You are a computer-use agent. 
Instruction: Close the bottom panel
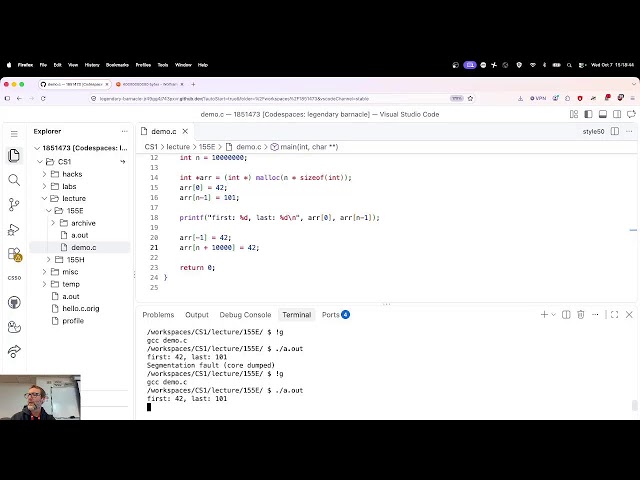pyautogui.click(x=629, y=315)
